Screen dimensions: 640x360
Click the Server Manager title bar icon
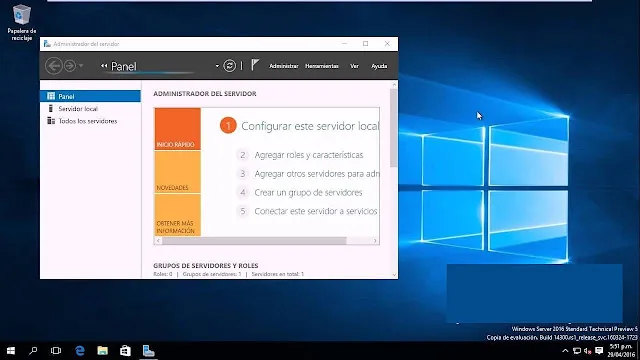(x=47, y=44)
